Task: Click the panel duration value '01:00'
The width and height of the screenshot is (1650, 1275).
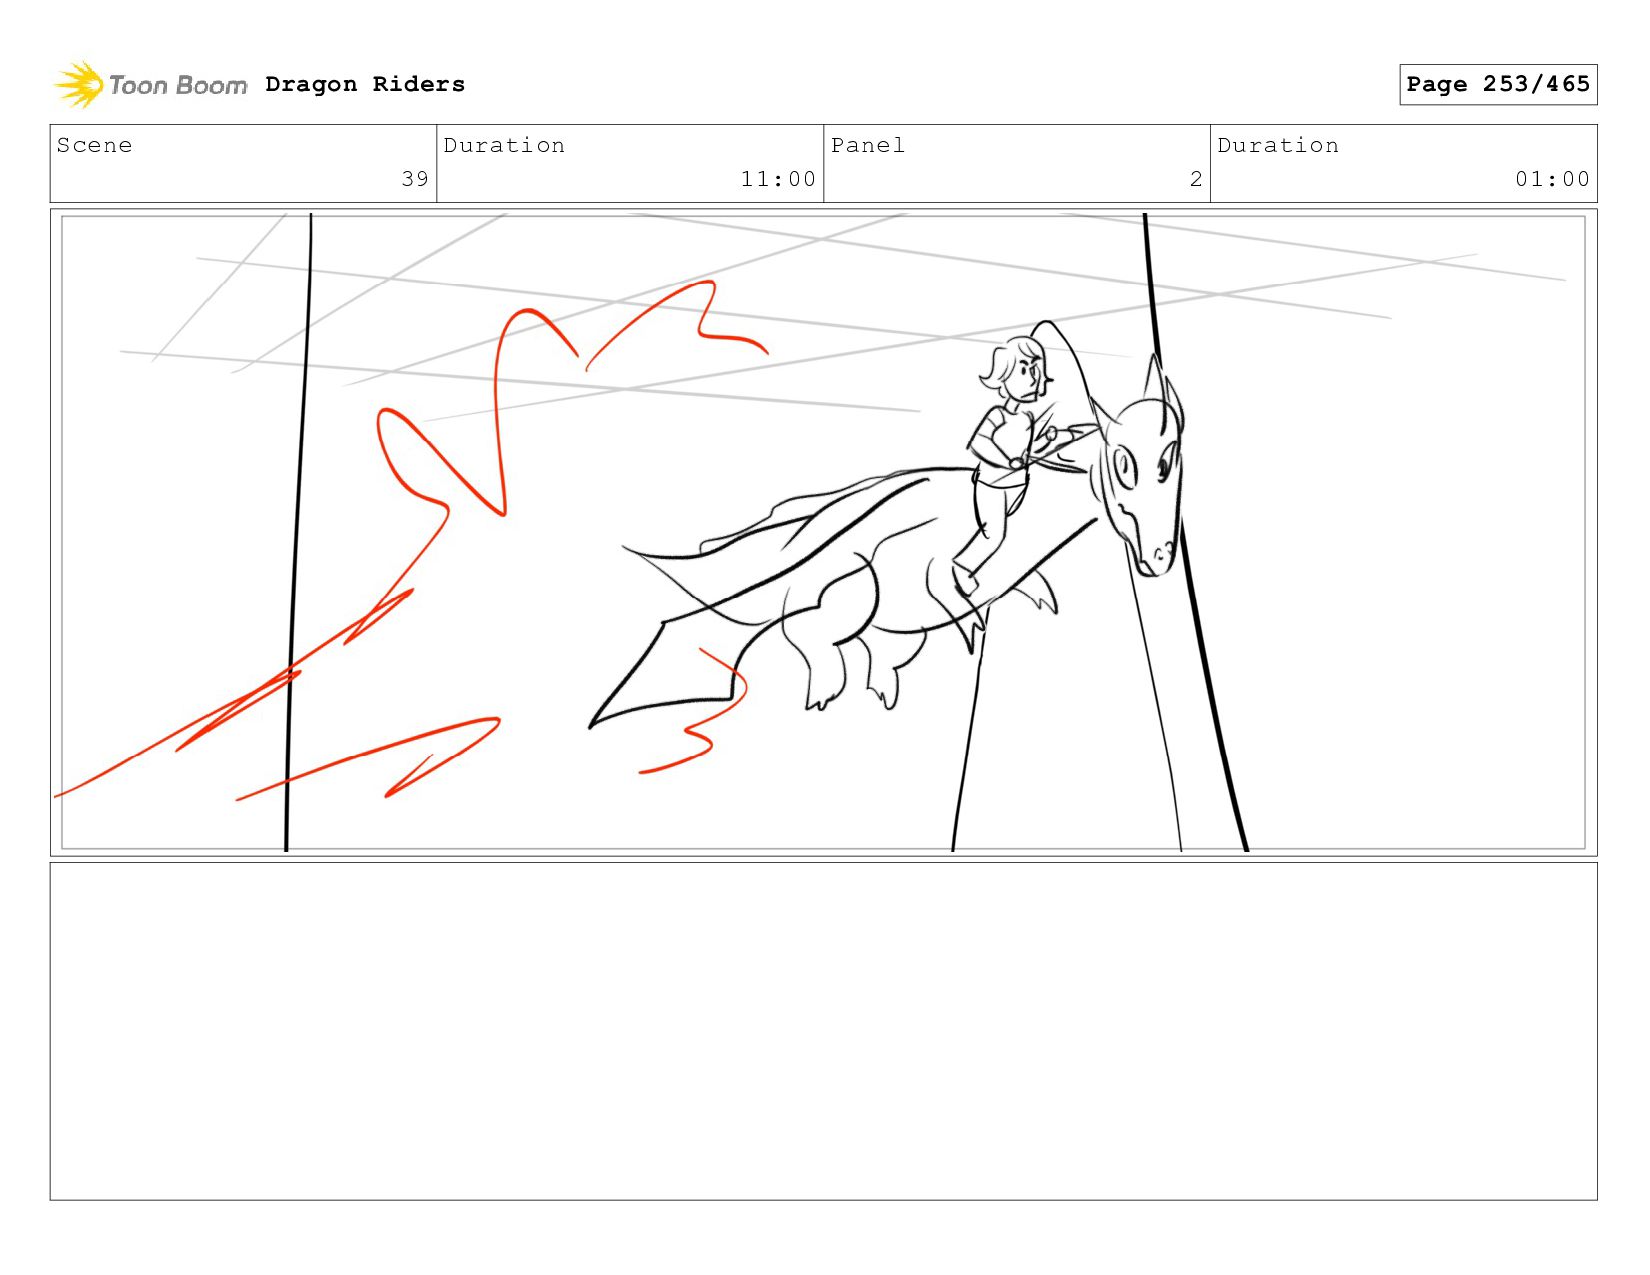Action: 1552,180
